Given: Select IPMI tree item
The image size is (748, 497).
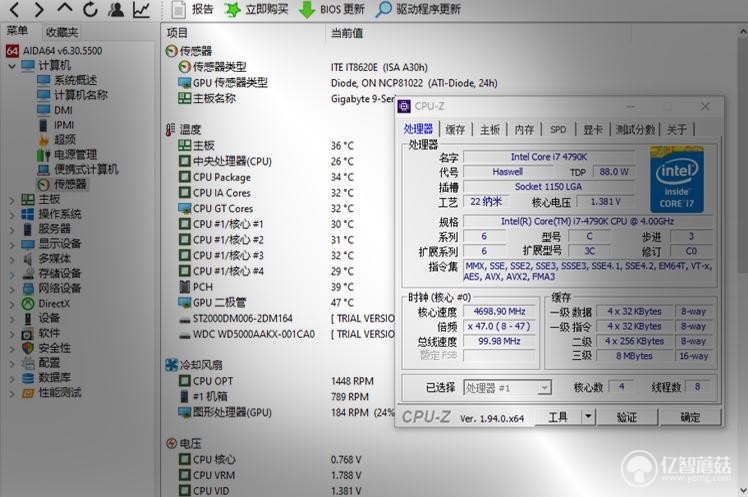Looking at the screenshot, I should click(56, 124).
